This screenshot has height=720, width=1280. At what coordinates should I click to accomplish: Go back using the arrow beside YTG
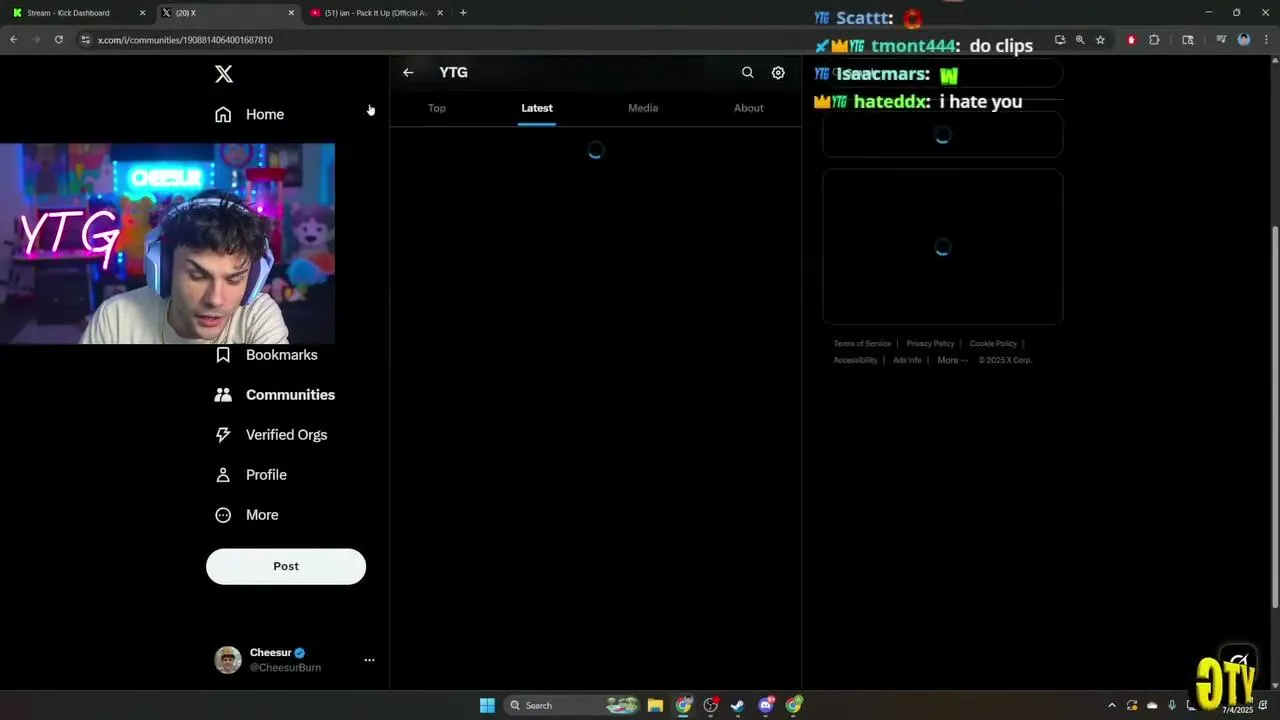tap(408, 72)
